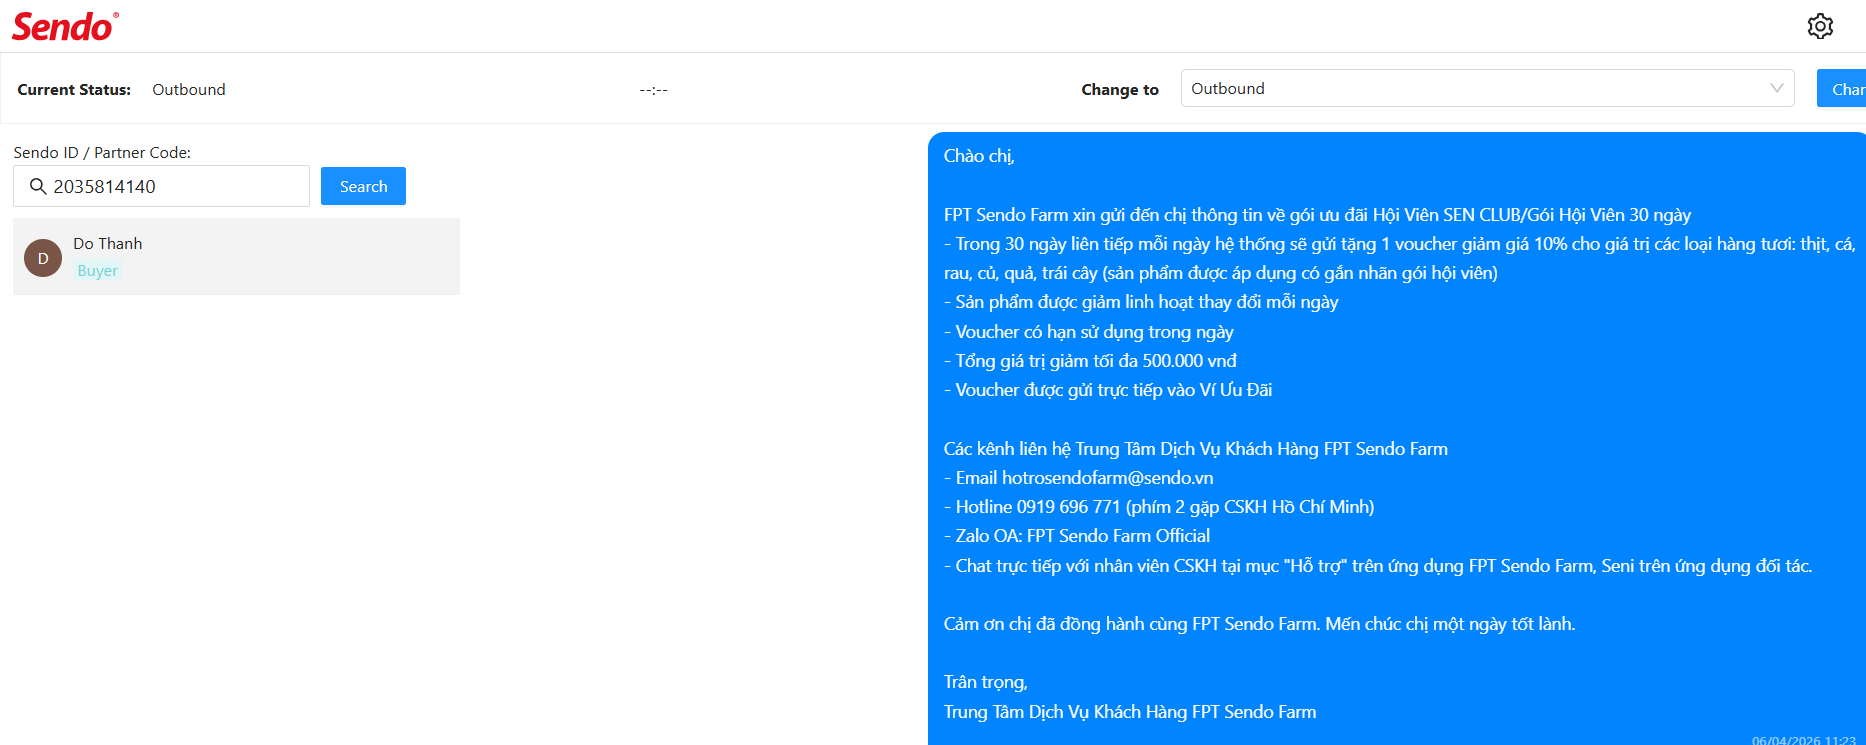Focus the Sendo ID / Partner Code field
1866x745 pixels.
pos(161,186)
